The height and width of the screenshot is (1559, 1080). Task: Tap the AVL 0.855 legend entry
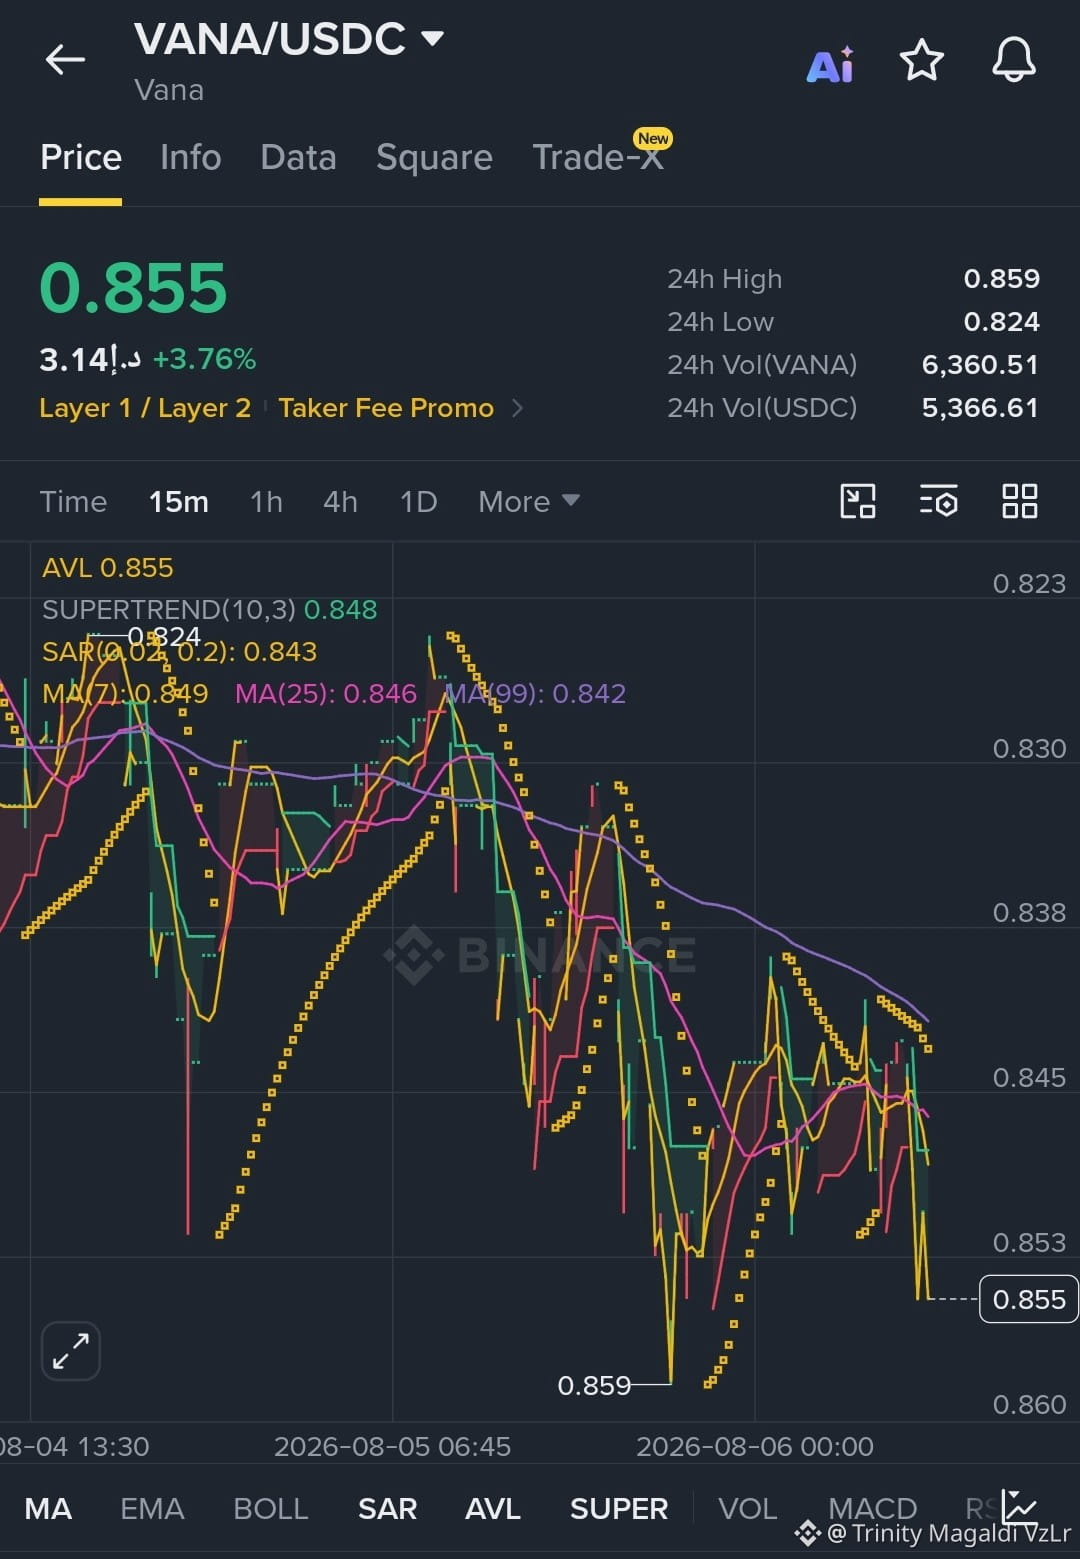click(108, 568)
